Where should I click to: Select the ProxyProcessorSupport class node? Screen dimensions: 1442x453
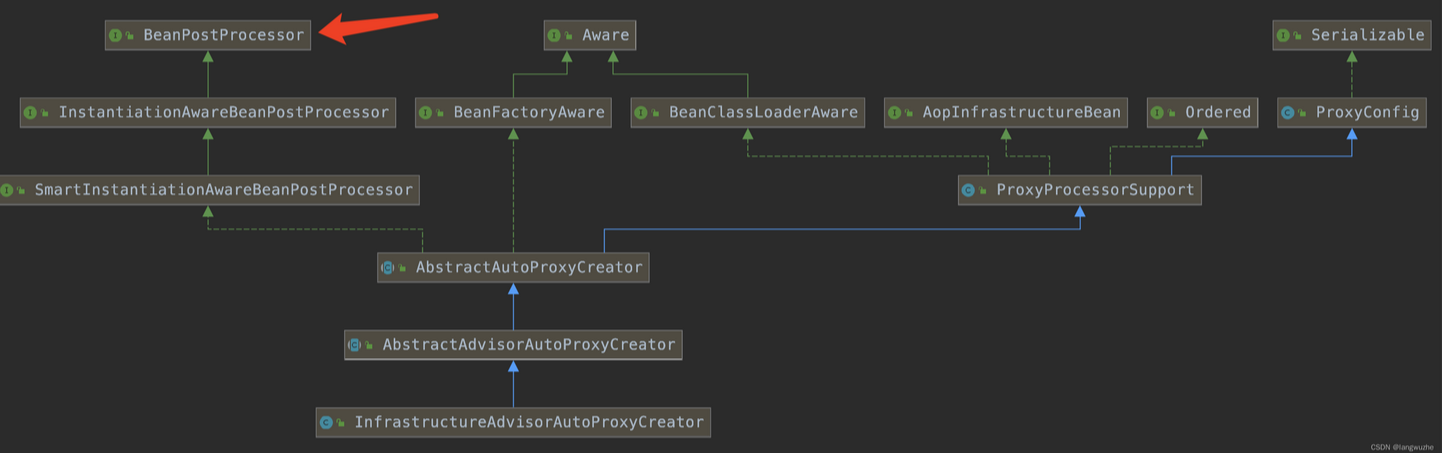[x=1079, y=189]
